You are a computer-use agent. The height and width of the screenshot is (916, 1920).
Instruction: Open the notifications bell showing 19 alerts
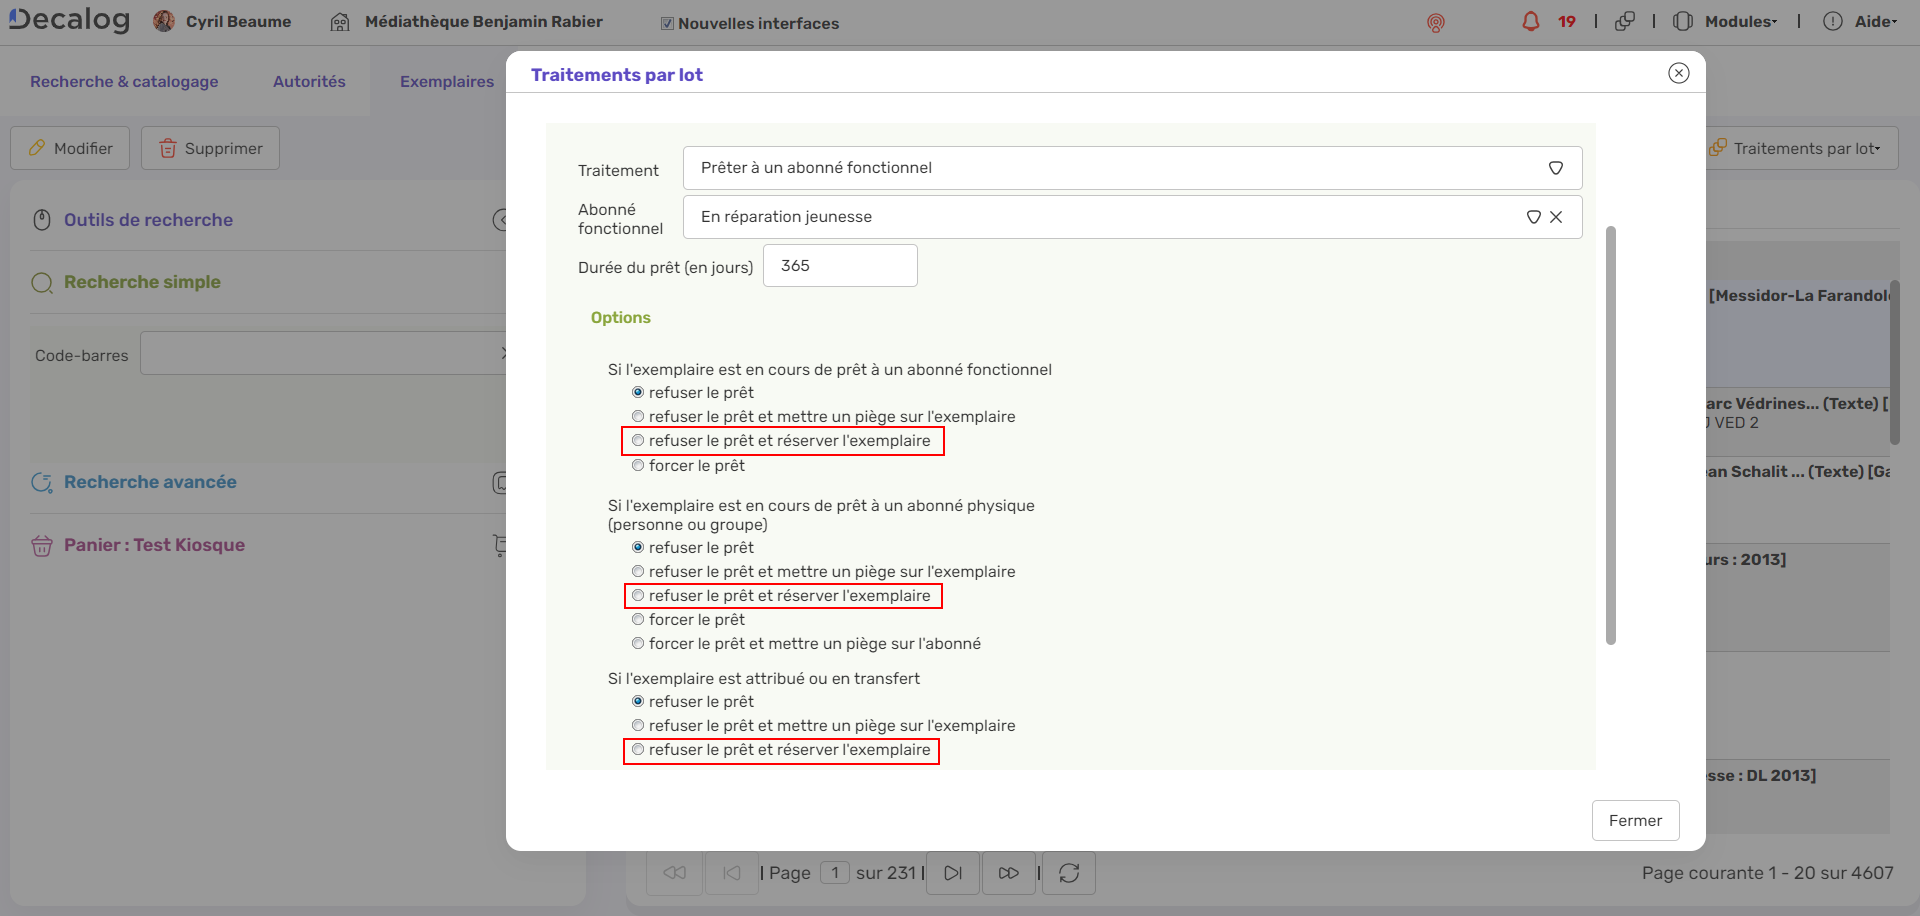point(1530,21)
